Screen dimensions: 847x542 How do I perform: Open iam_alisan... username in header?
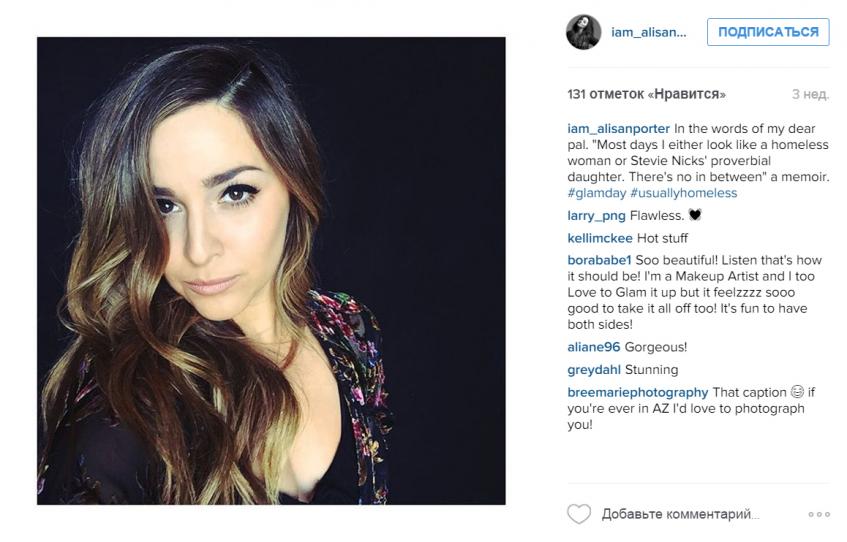[649, 32]
